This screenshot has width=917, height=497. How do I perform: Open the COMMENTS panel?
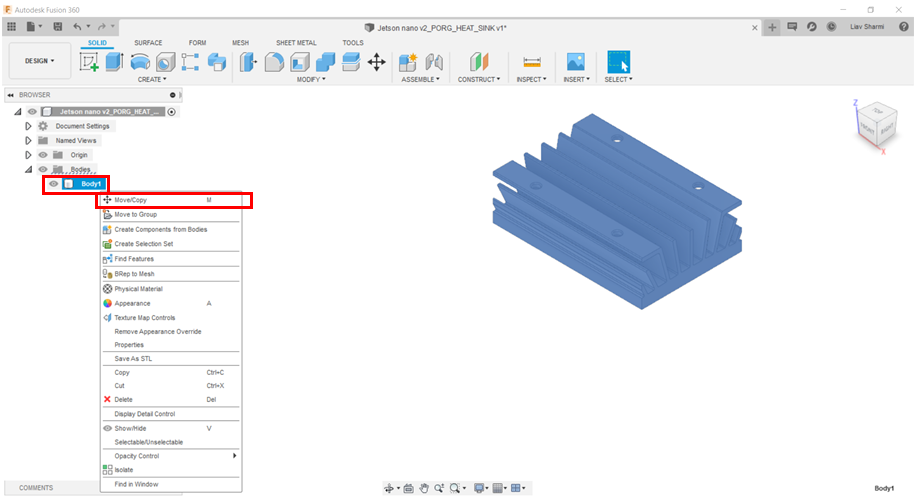[36, 488]
